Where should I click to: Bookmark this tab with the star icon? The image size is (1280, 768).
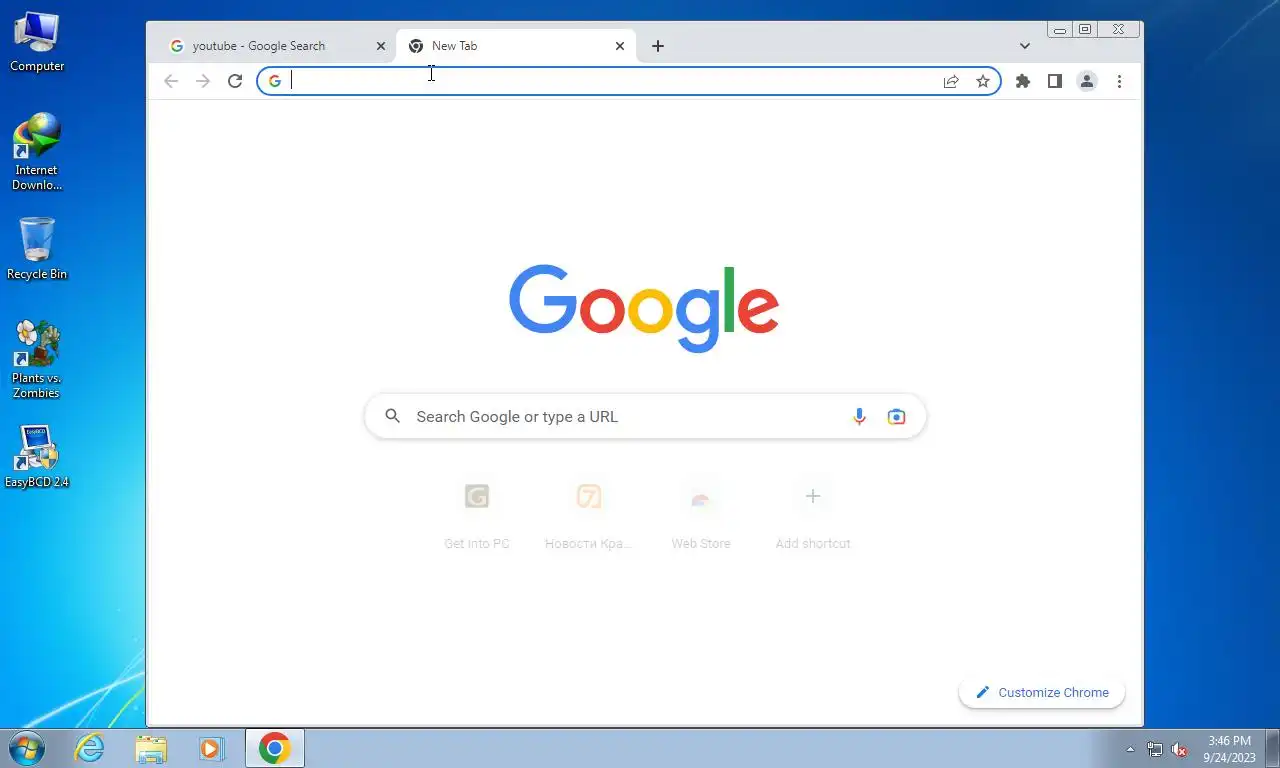pyautogui.click(x=983, y=81)
